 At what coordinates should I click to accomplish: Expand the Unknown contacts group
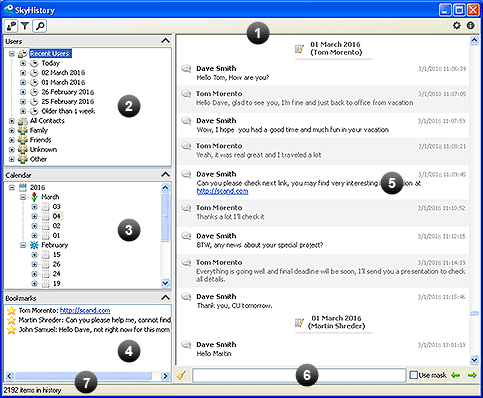click(x=12, y=150)
